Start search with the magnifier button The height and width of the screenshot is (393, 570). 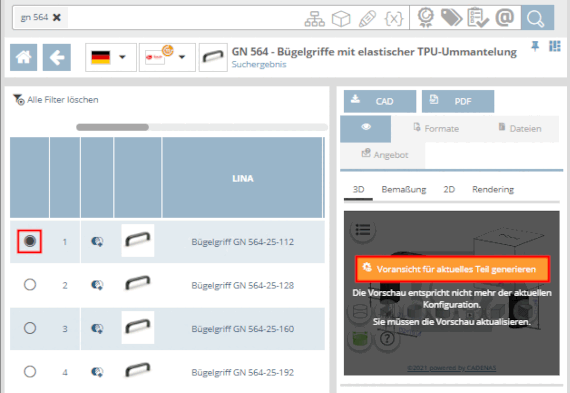click(x=537, y=17)
